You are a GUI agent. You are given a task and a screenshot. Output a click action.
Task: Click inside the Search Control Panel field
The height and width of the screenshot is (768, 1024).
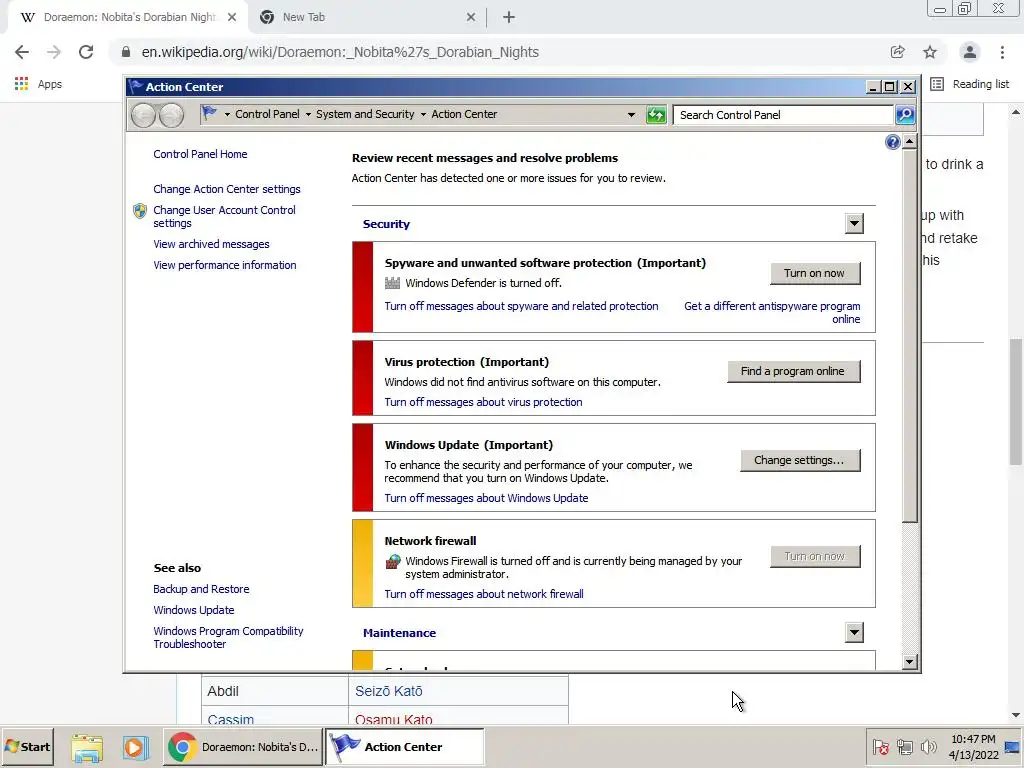click(784, 115)
